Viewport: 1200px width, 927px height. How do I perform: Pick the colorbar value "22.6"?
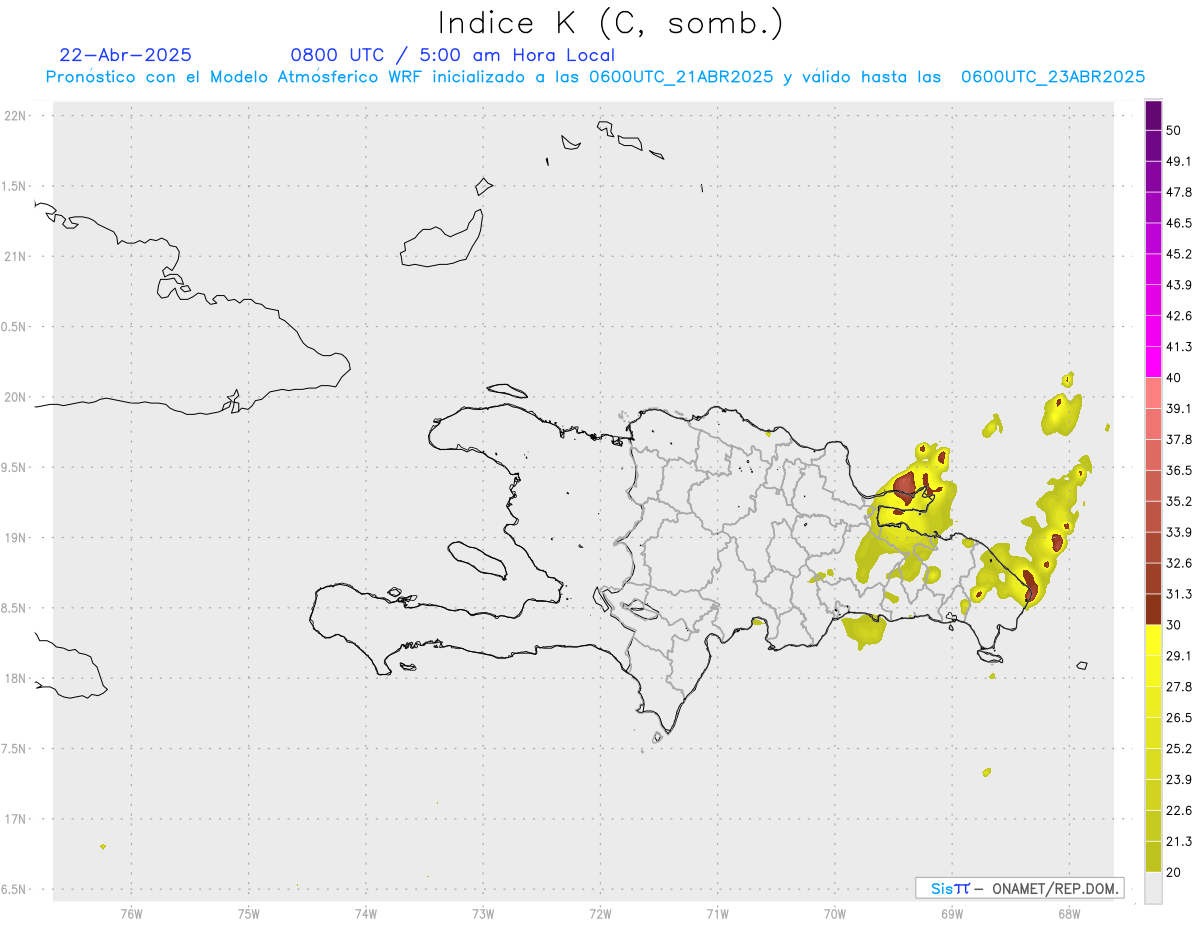tap(1179, 811)
